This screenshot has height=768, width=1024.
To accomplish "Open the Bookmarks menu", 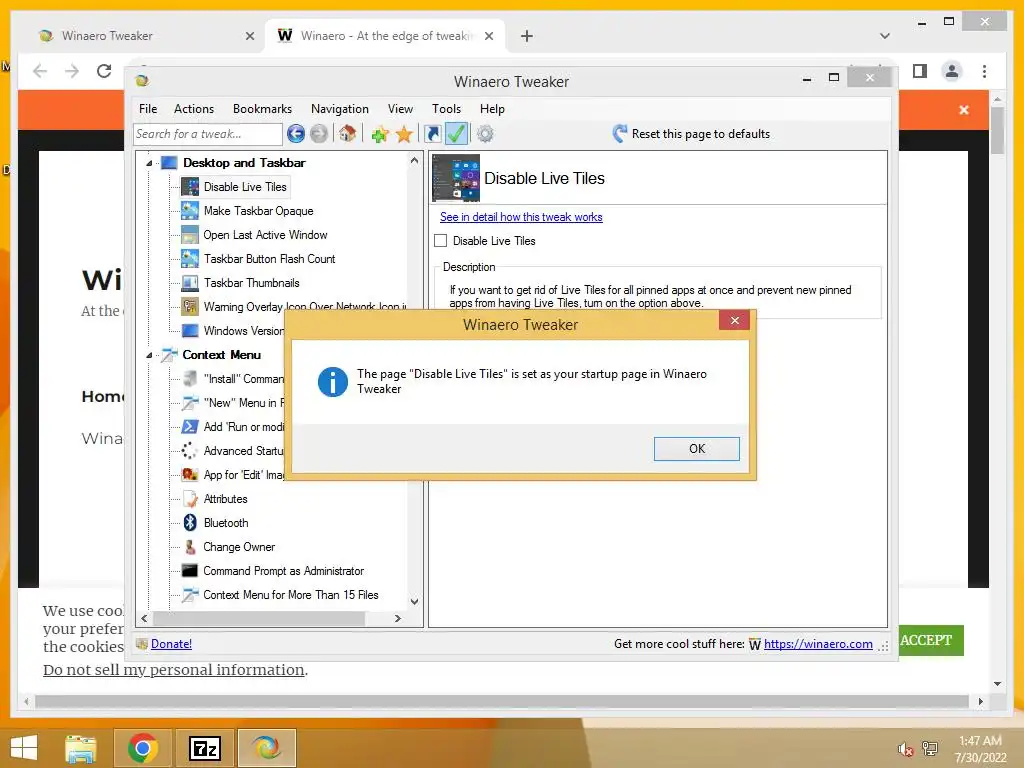I will click(x=263, y=109).
